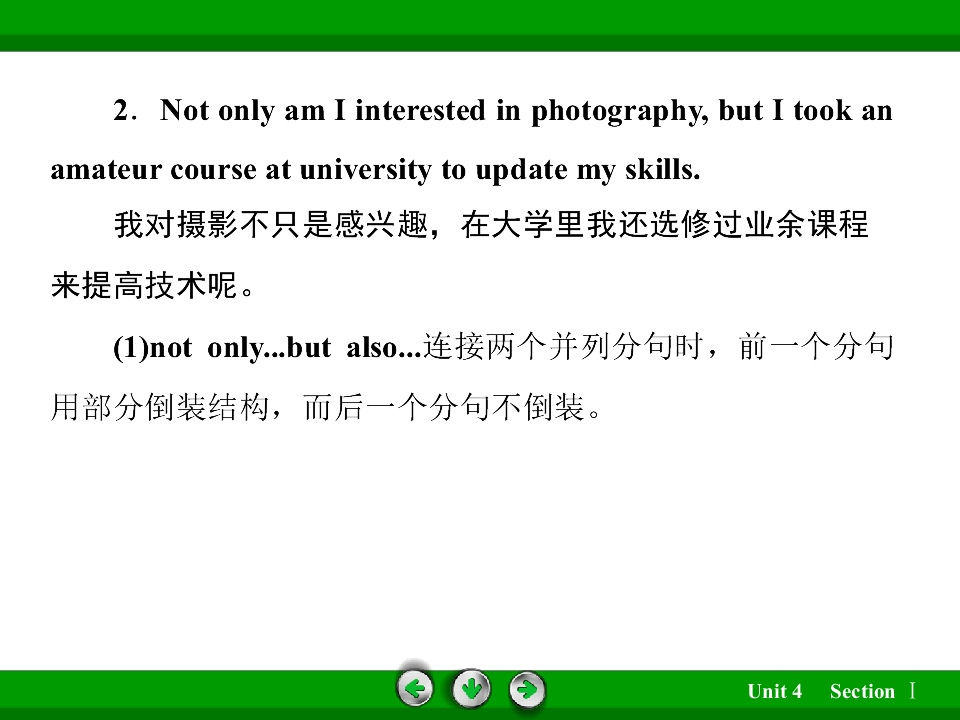The width and height of the screenshot is (960, 720).
Task: Click the green header bar at top
Action: [x=480, y=25]
